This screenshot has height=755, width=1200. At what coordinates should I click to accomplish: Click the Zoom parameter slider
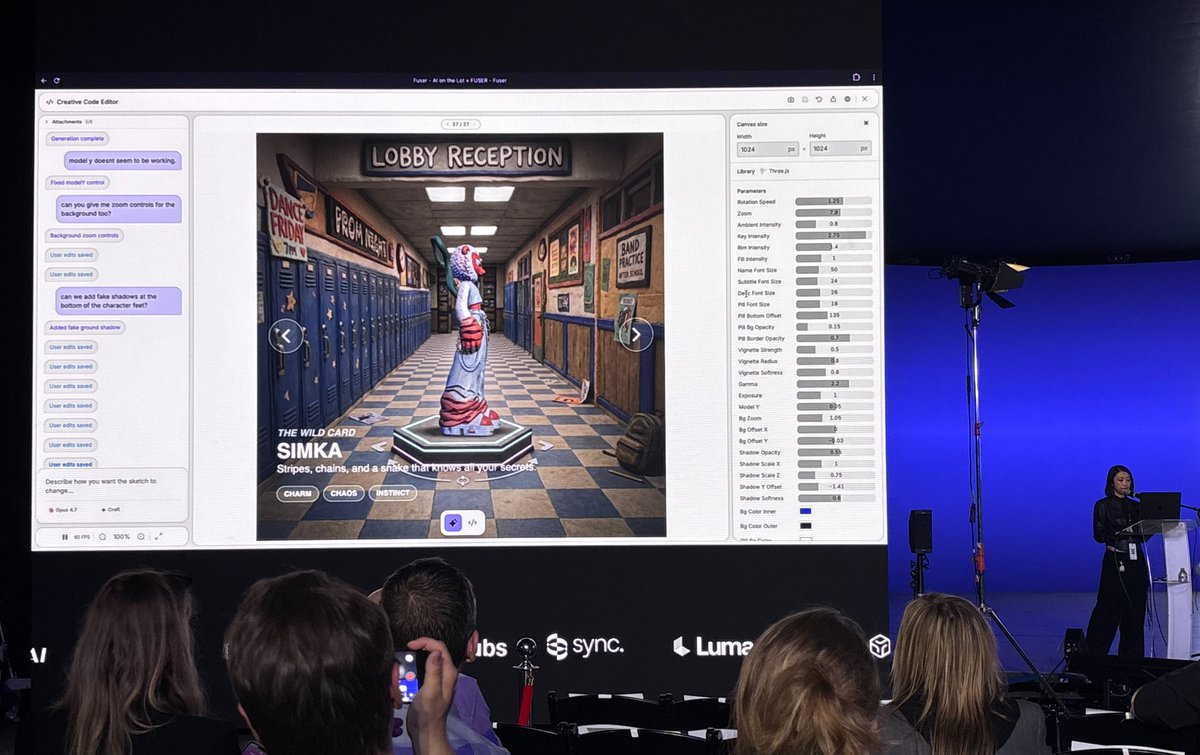[833, 213]
